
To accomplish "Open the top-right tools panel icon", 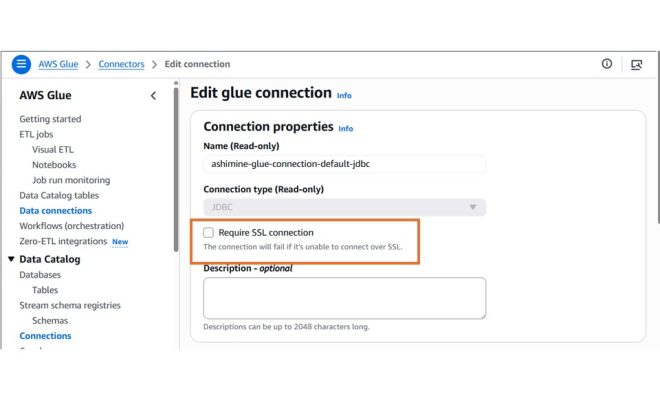I will [x=636, y=64].
